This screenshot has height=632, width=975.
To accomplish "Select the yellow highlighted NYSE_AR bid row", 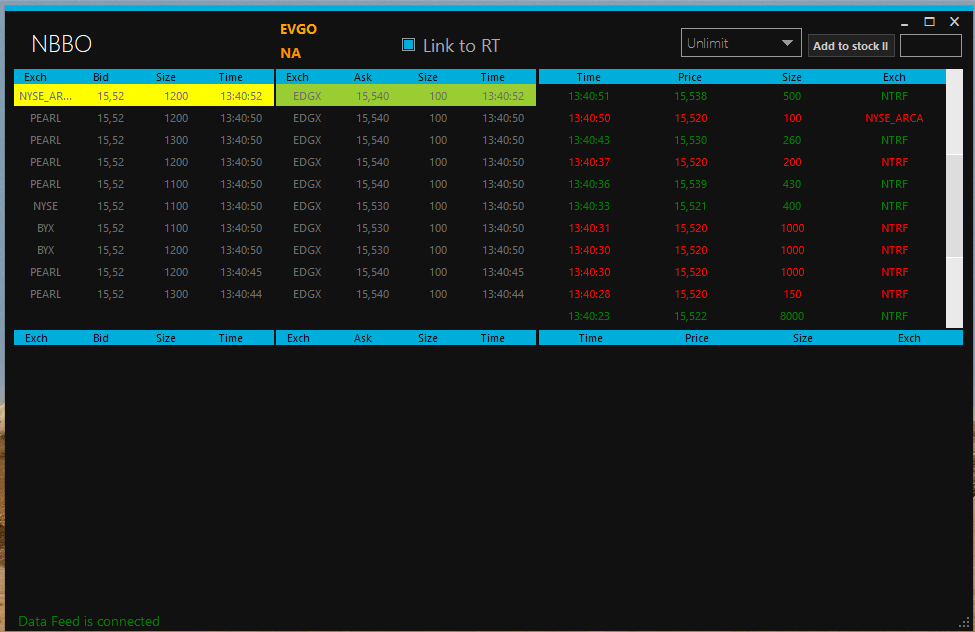I will pyautogui.click(x=143, y=96).
